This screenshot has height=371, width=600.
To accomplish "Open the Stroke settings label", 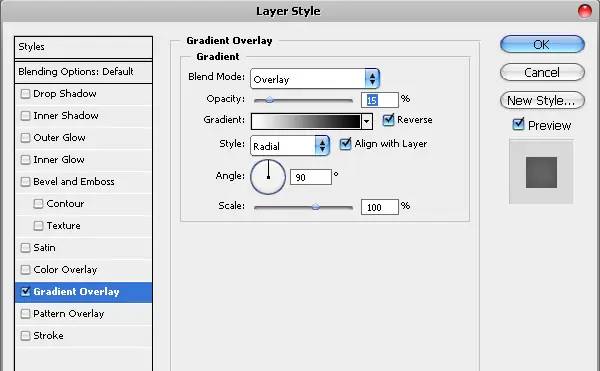I will pos(48,336).
